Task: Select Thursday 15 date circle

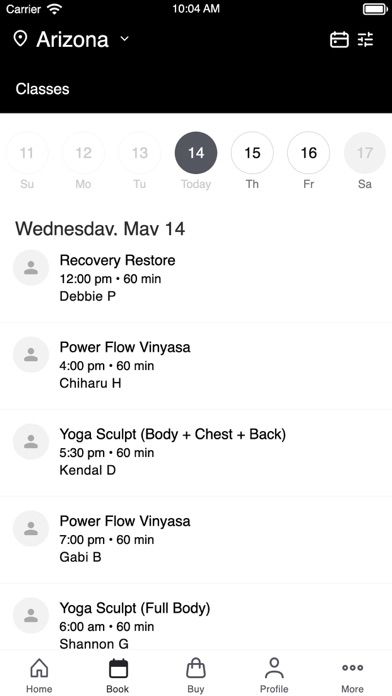Action: [x=252, y=153]
